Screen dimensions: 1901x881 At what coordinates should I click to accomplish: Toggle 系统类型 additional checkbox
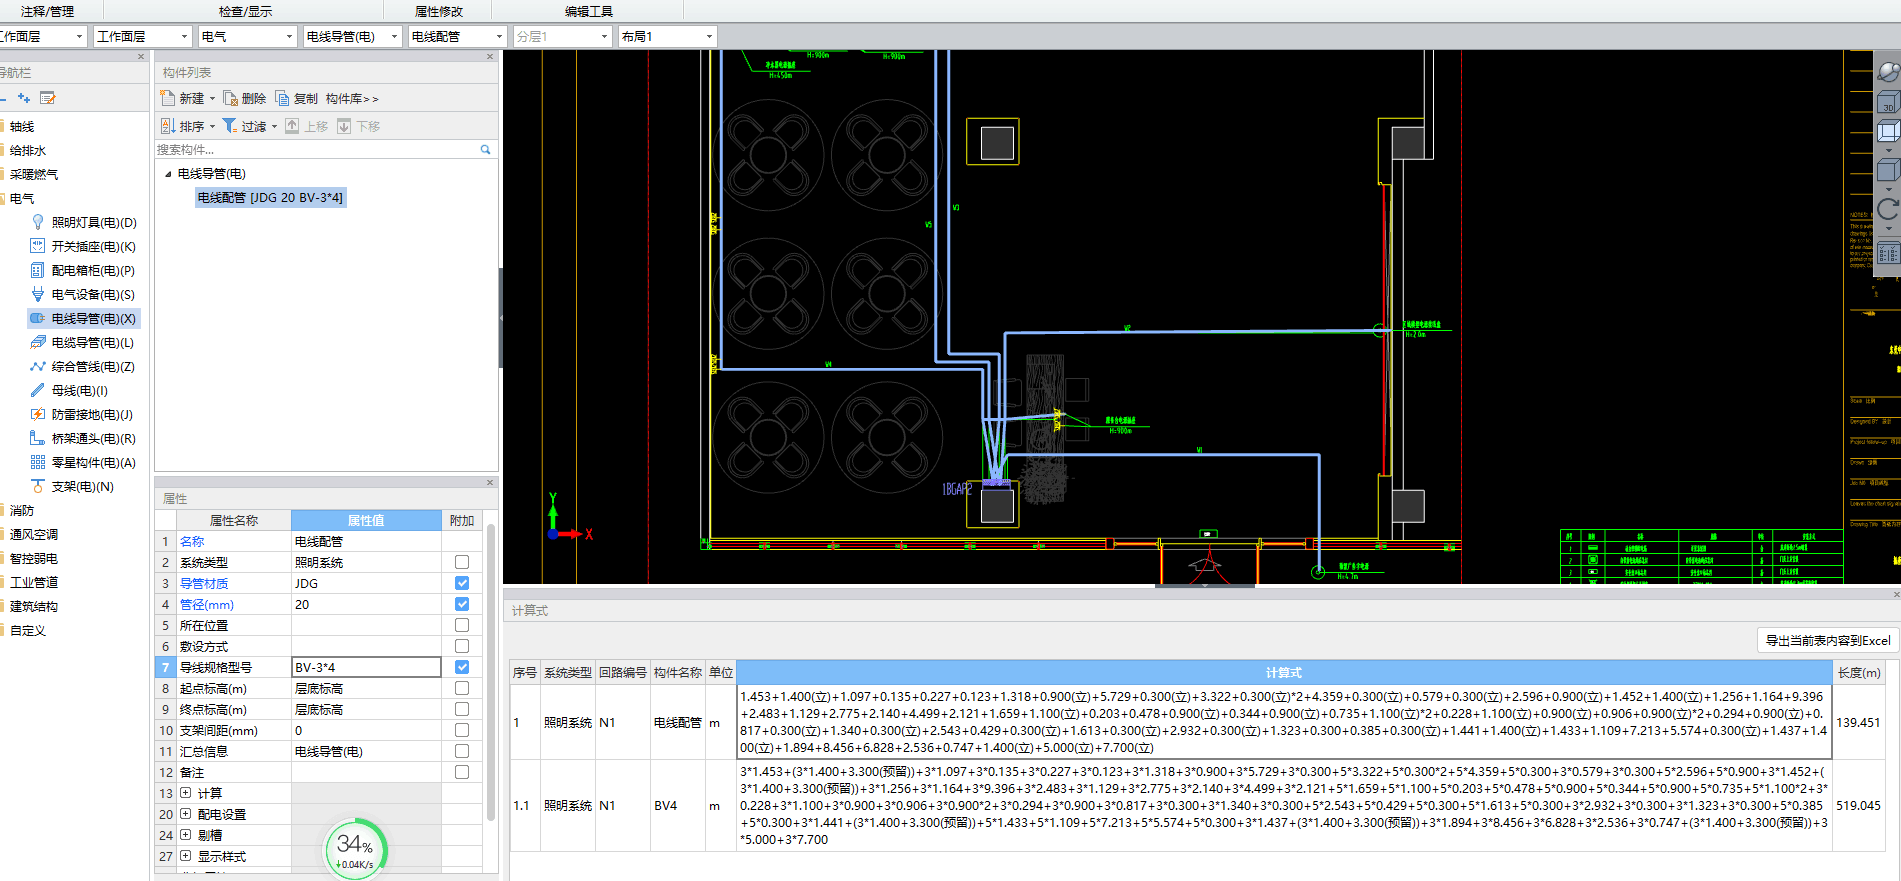(x=462, y=562)
